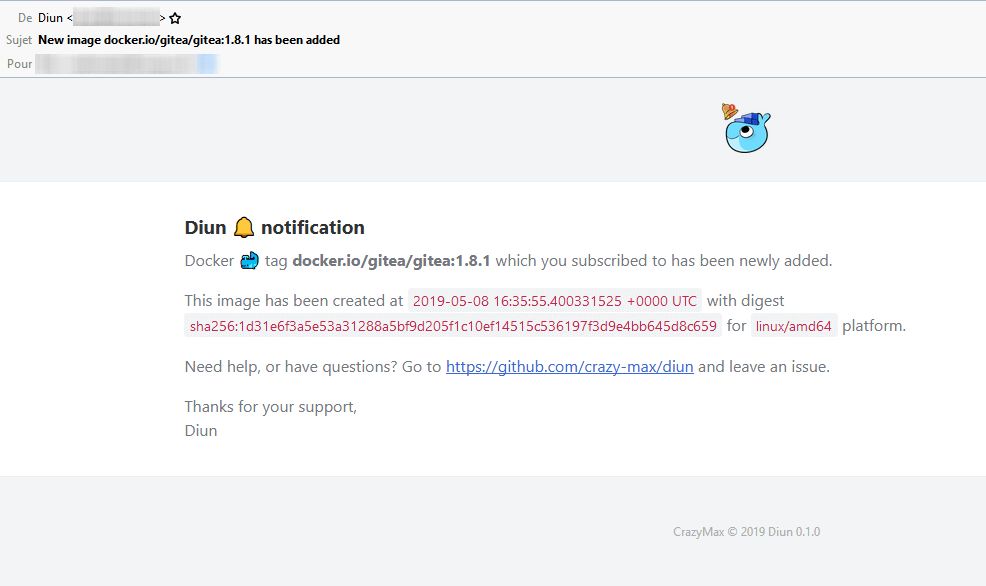Image resolution: width=986 pixels, height=586 pixels.
Task: Click the Diun signature below thanks line
Action: [201, 431]
